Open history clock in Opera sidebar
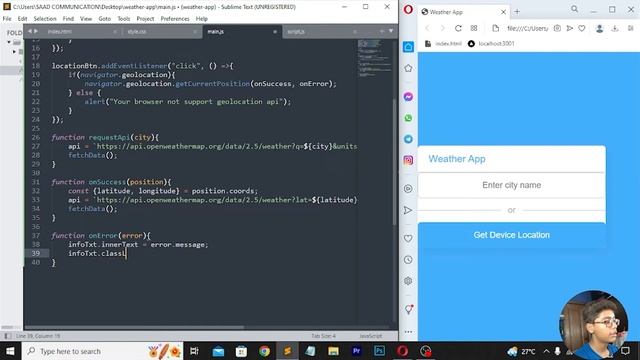 [x=408, y=260]
